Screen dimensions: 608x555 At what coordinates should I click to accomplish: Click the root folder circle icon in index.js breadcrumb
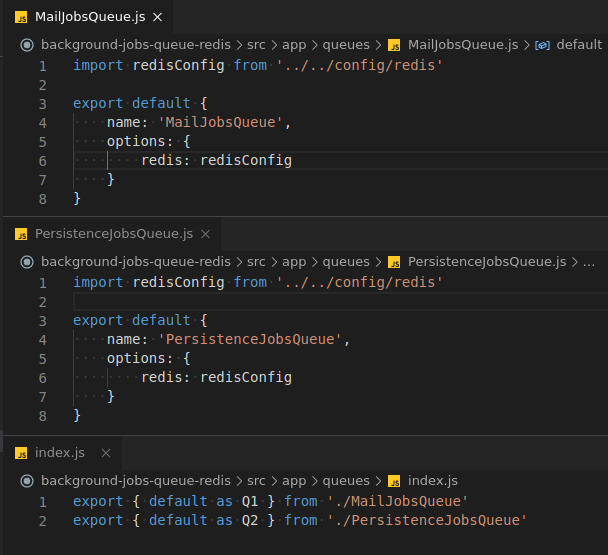pos(27,481)
